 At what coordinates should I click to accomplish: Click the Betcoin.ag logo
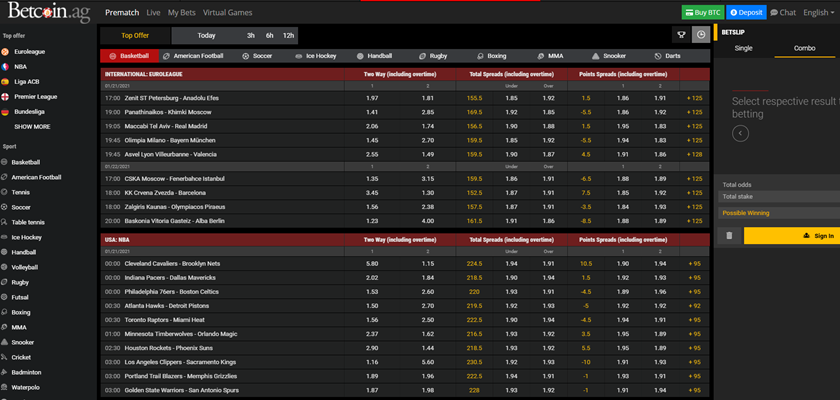point(49,12)
